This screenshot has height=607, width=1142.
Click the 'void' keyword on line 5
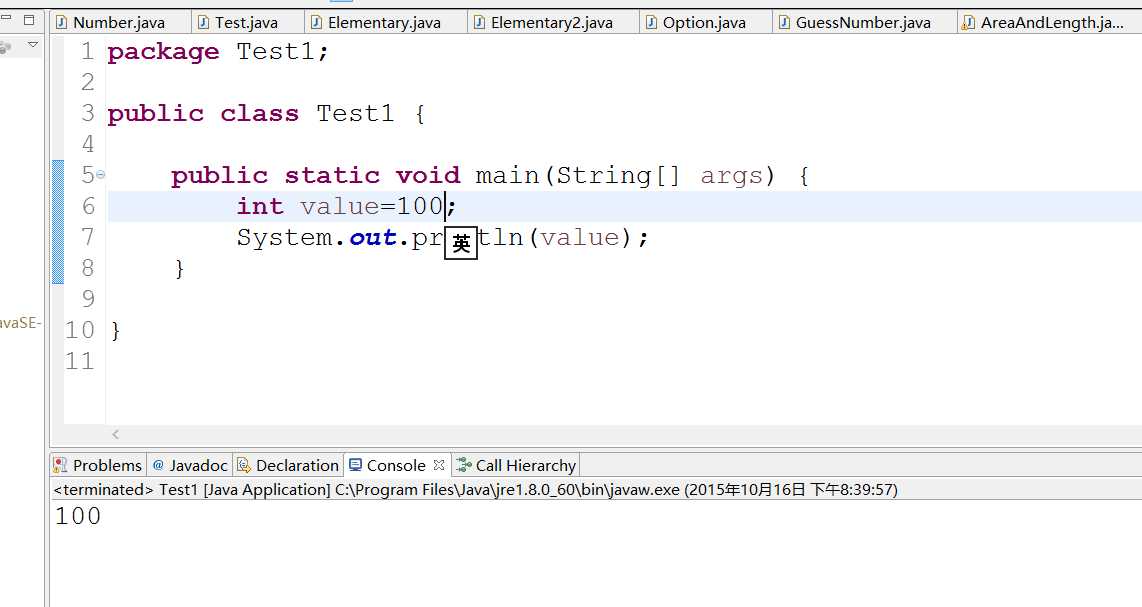click(428, 176)
